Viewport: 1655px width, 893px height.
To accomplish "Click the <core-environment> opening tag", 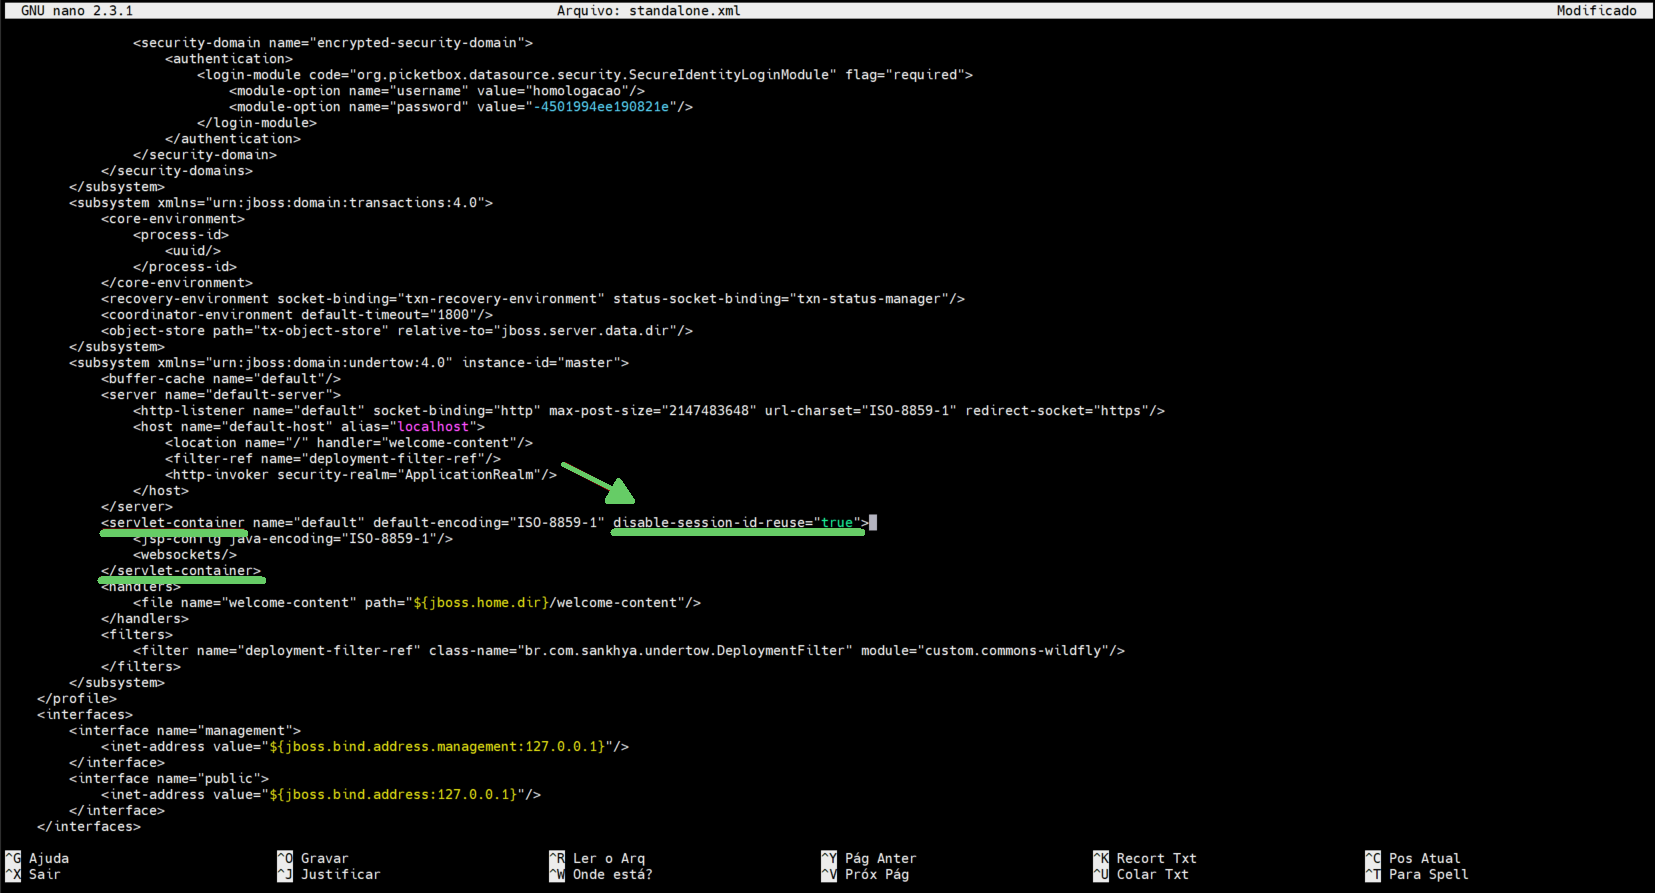I will (173, 219).
